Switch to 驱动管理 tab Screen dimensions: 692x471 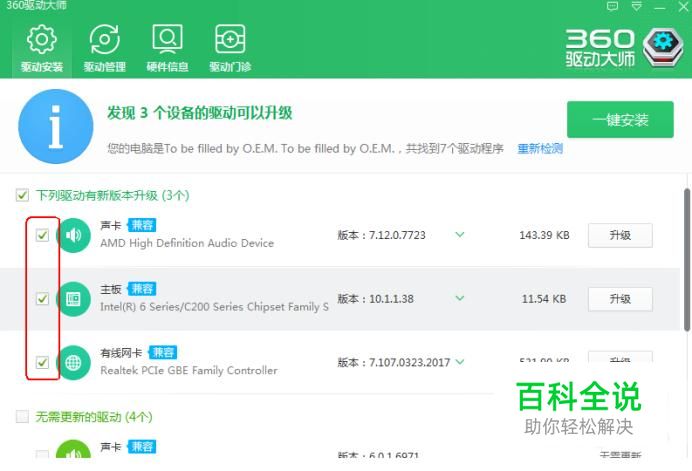tap(105, 49)
